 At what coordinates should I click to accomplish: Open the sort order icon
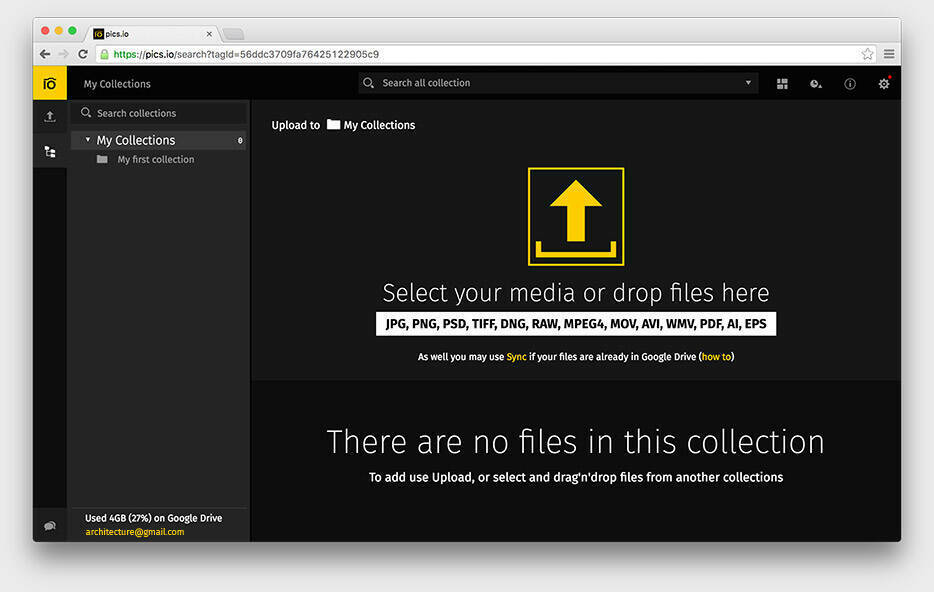point(816,84)
